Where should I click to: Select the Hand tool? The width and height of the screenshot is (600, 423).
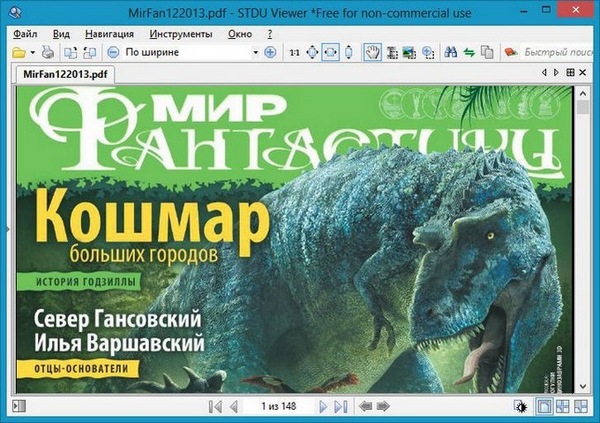point(372,52)
